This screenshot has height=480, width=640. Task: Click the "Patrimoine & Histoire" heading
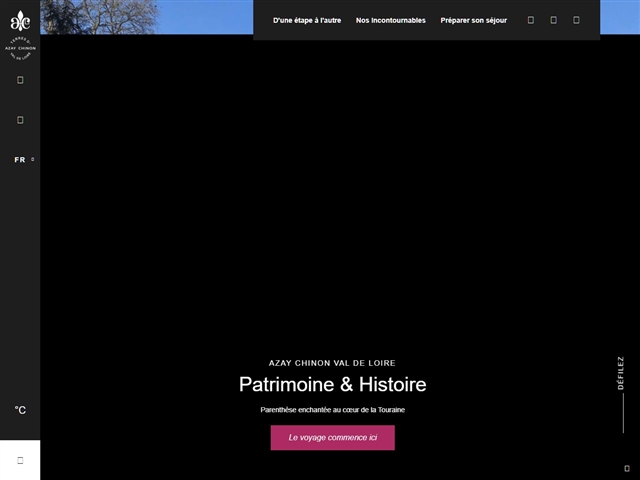(x=332, y=385)
